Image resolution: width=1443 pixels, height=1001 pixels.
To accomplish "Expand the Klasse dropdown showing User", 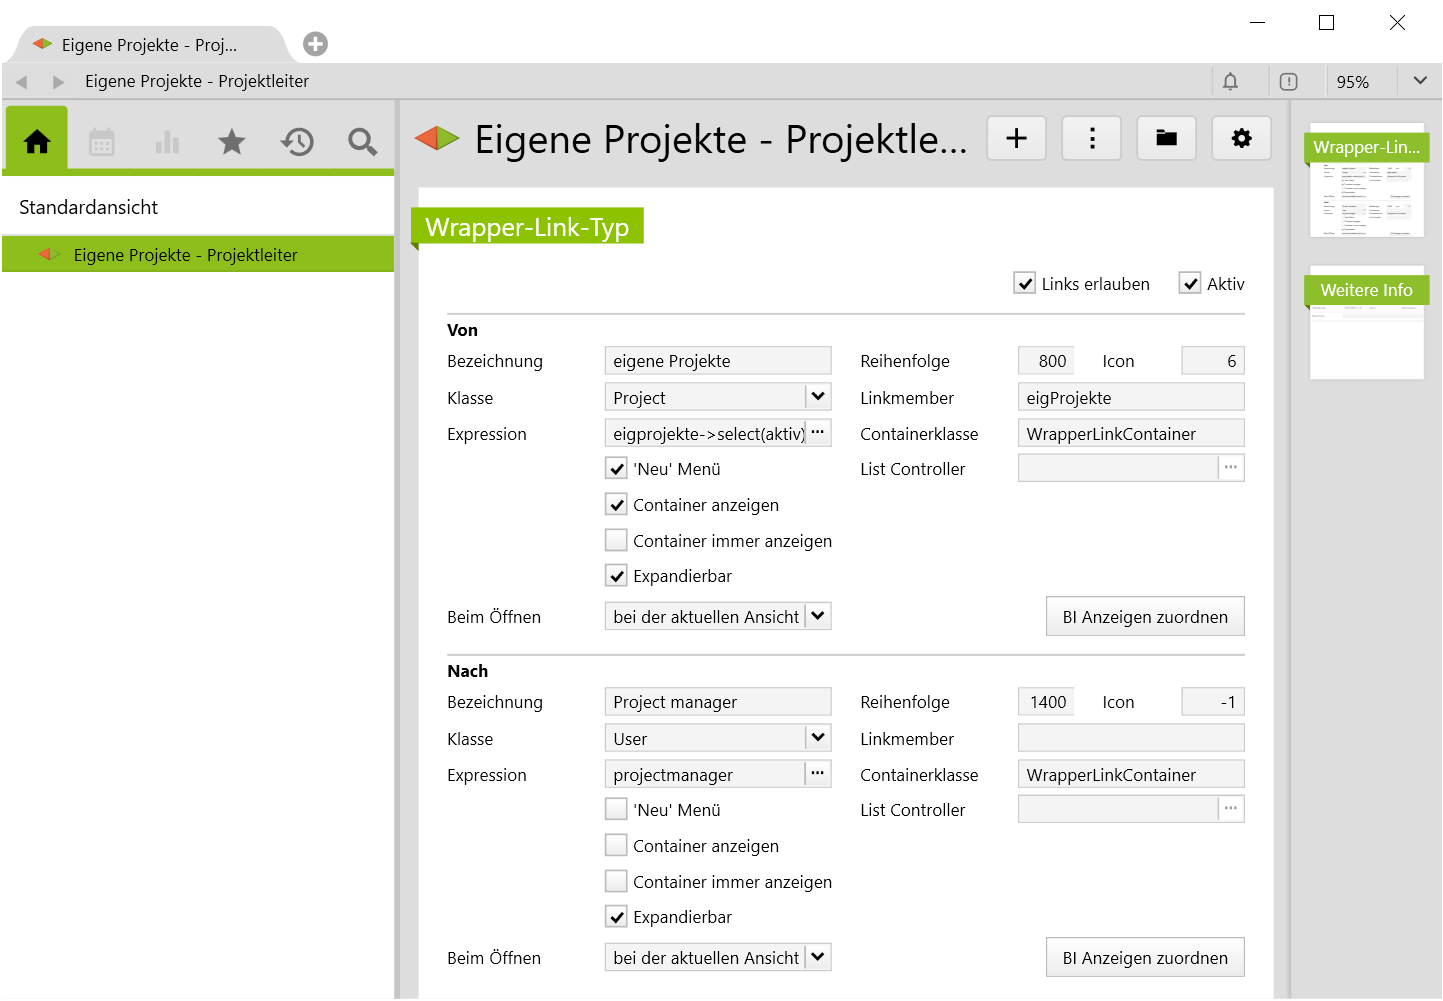I will pos(818,738).
